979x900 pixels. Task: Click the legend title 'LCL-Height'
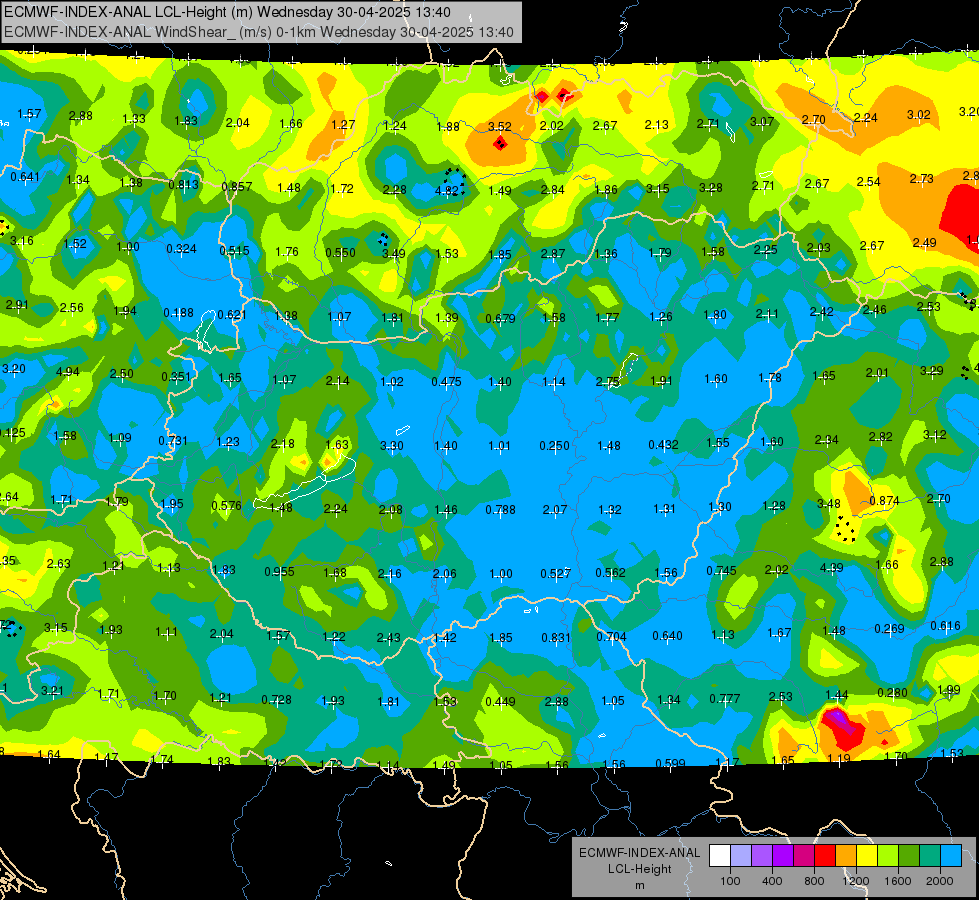639,869
